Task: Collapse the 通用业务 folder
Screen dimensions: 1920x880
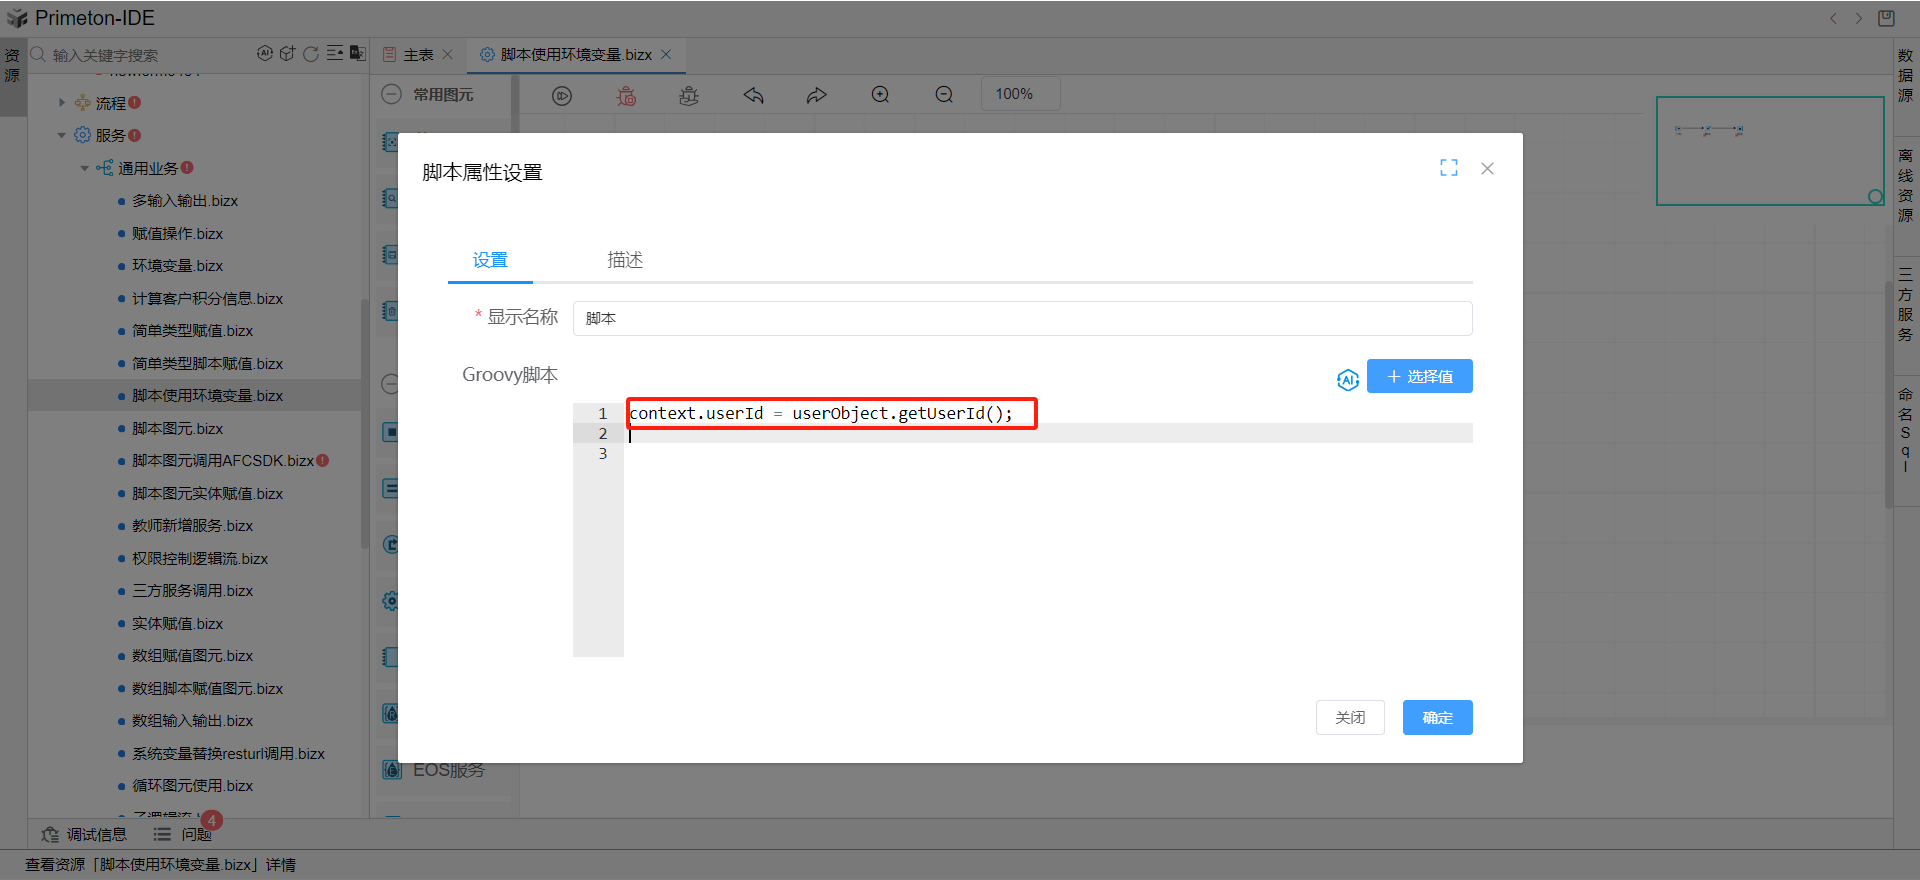Action: click(x=85, y=168)
